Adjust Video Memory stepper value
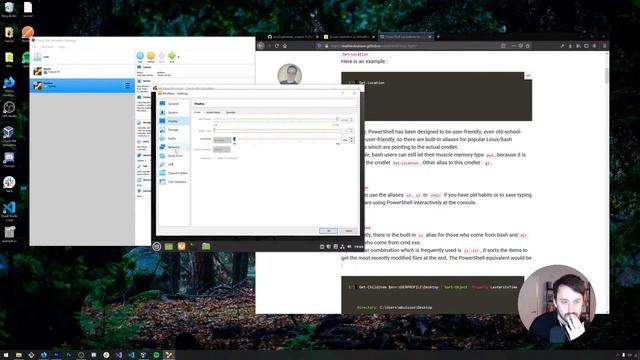This screenshot has height=360, width=640. tap(347, 120)
